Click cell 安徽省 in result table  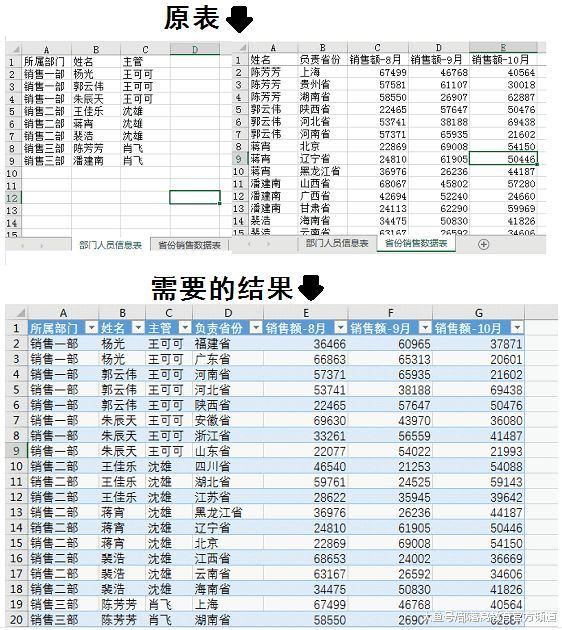pos(228,420)
